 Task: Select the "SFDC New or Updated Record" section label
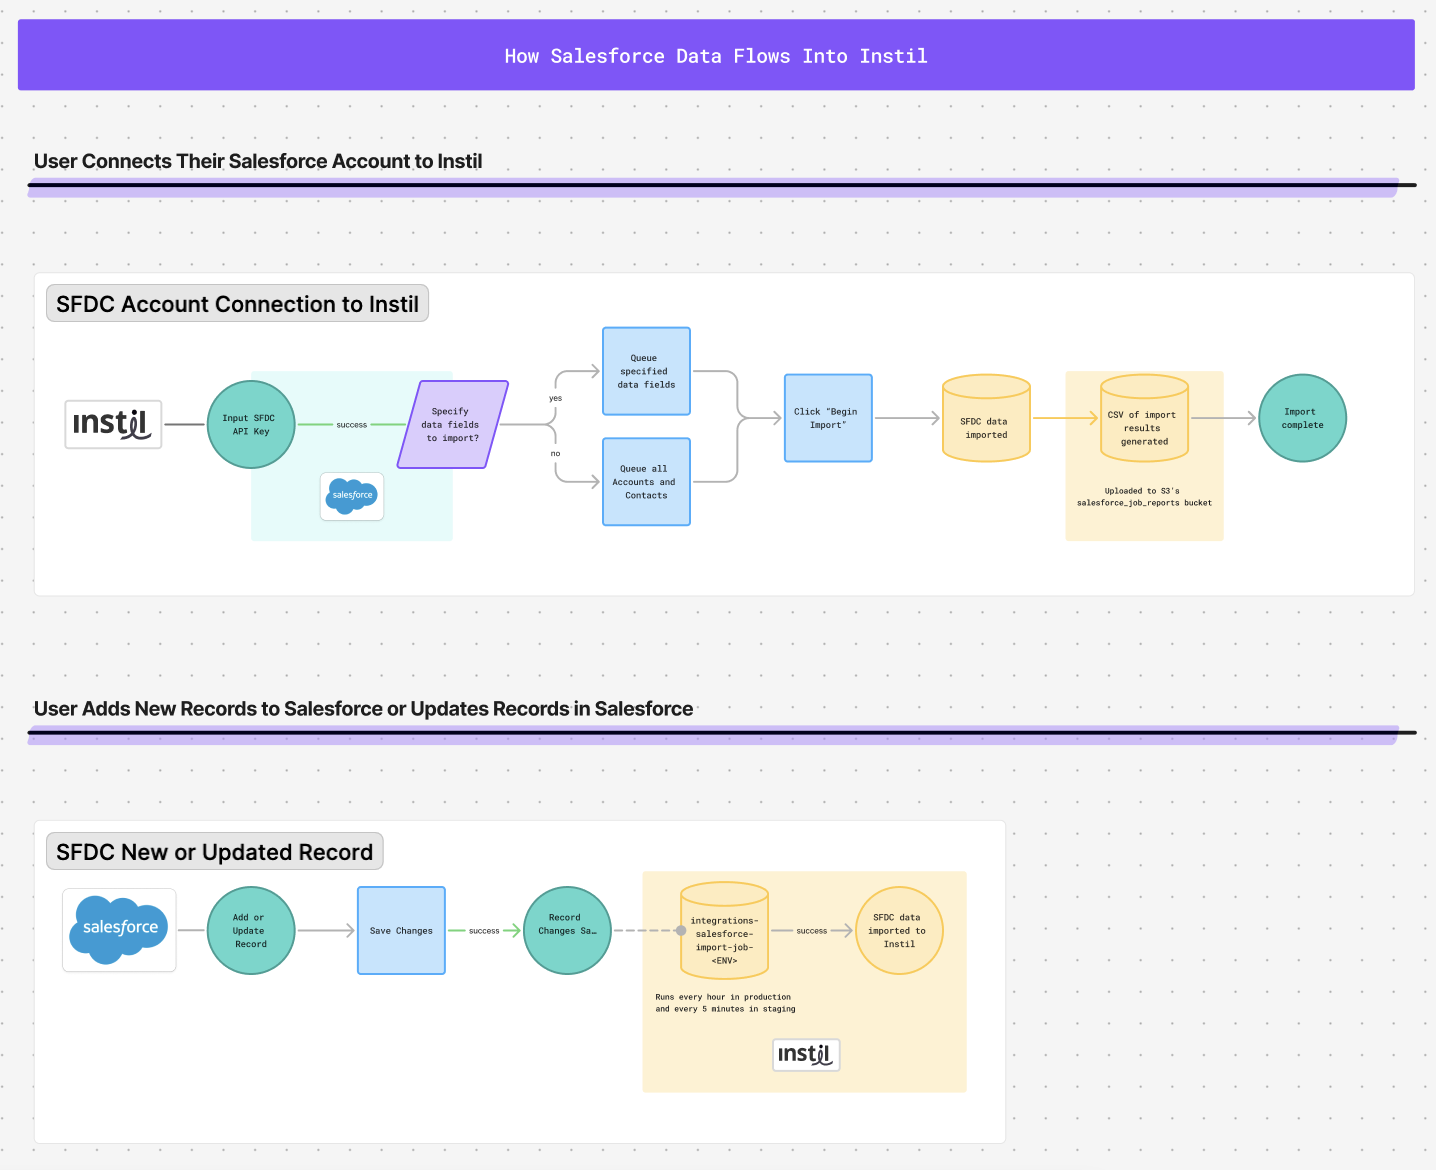(214, 852)
